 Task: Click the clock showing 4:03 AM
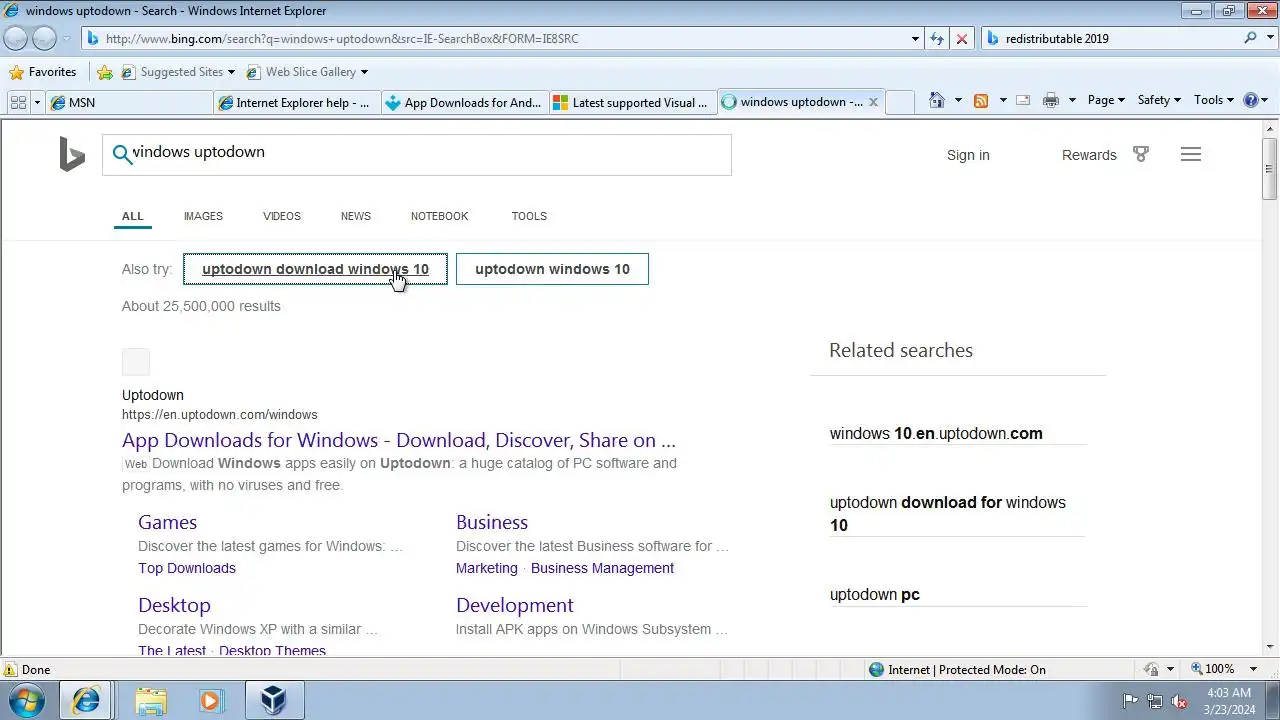click(x=1228, y=692)
